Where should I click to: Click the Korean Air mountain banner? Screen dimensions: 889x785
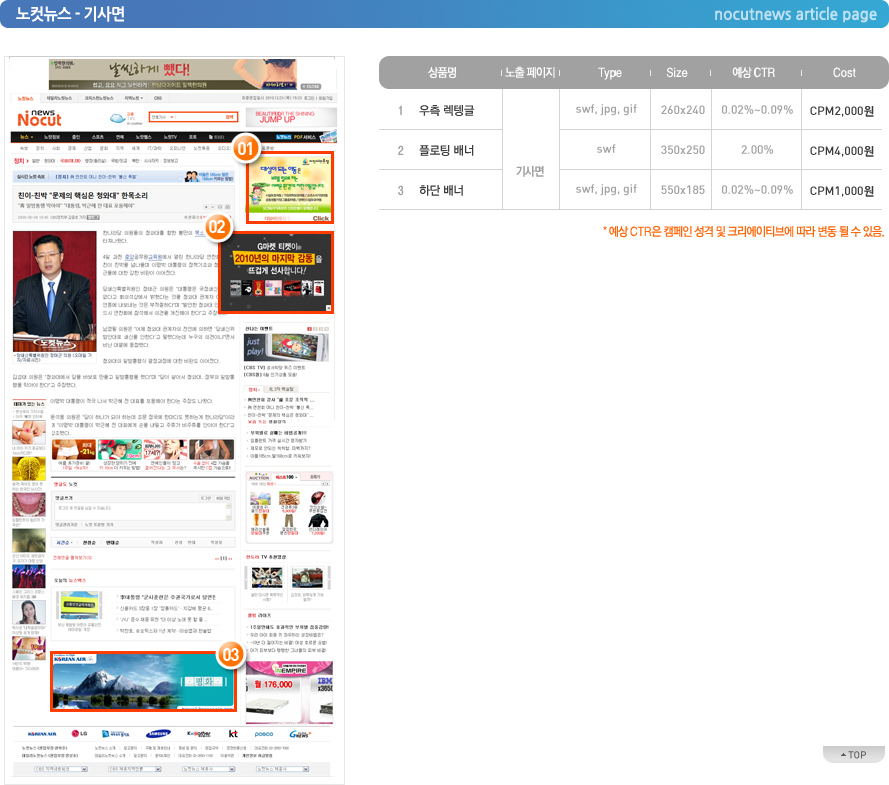coord(143,681)
